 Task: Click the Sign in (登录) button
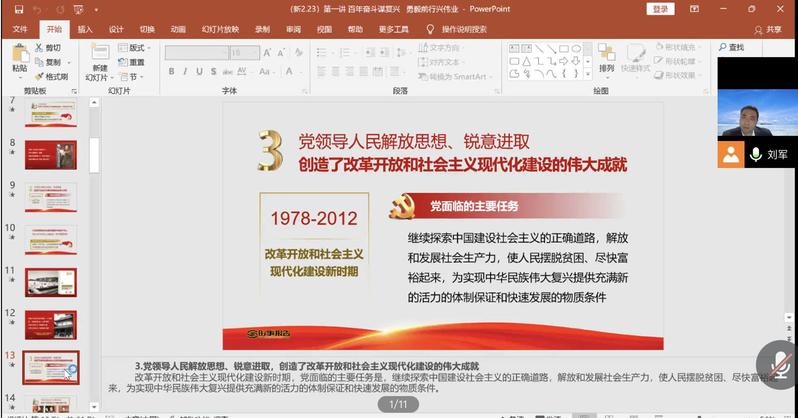tap(660, 9)
